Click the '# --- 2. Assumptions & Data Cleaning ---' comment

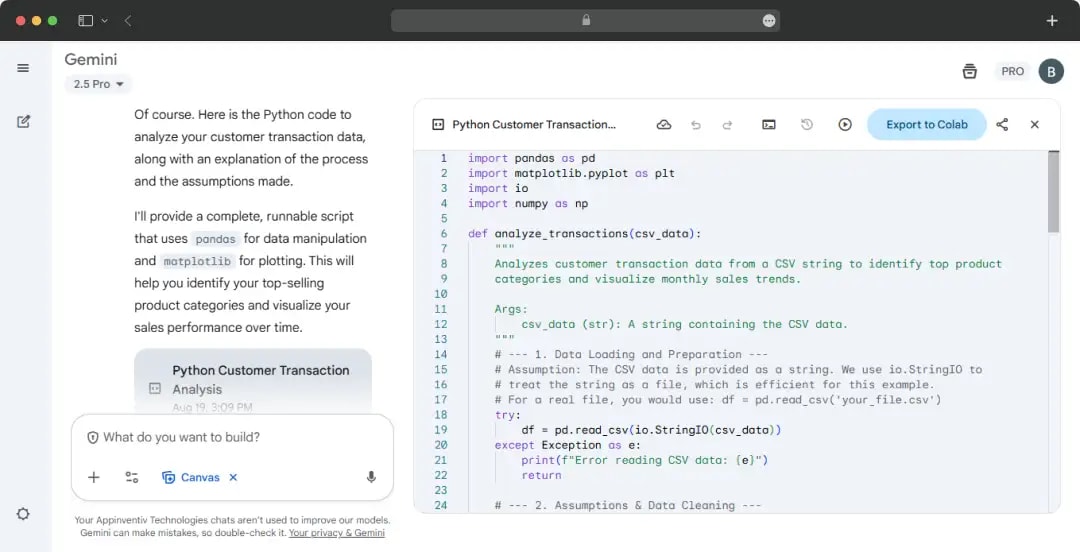(627, 506)
